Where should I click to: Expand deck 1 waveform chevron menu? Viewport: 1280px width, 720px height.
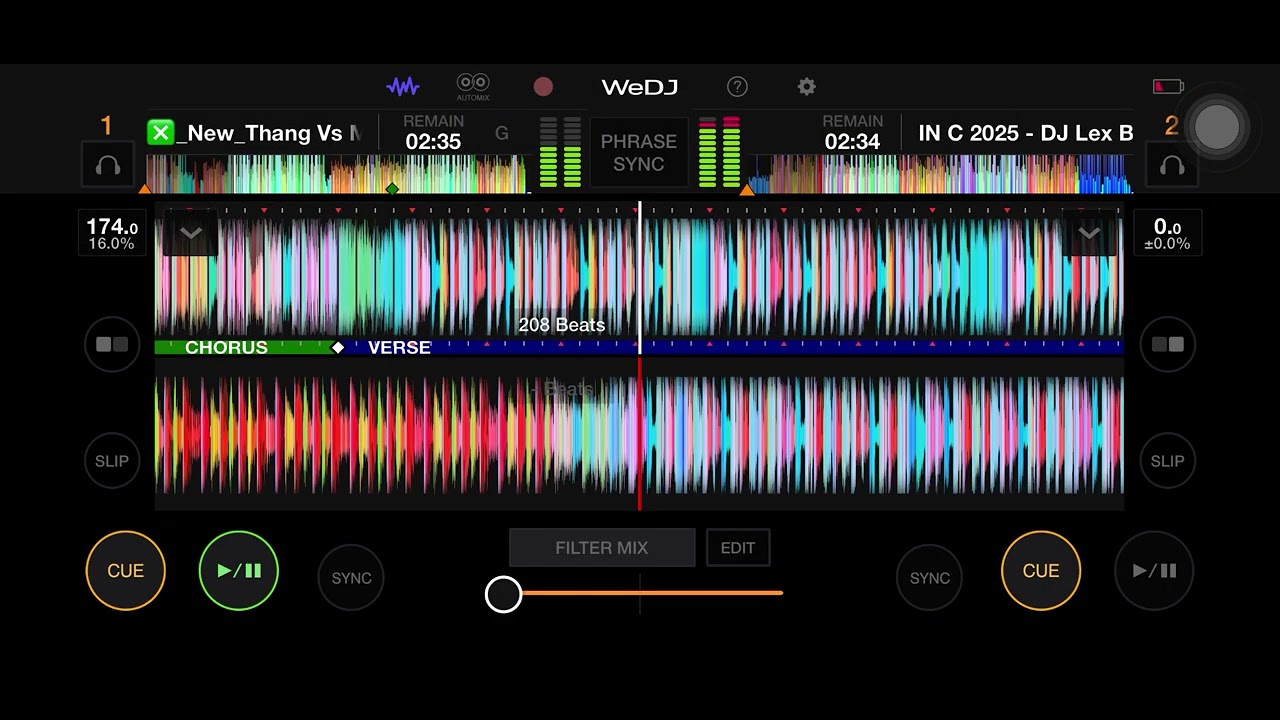coord(190,234)
